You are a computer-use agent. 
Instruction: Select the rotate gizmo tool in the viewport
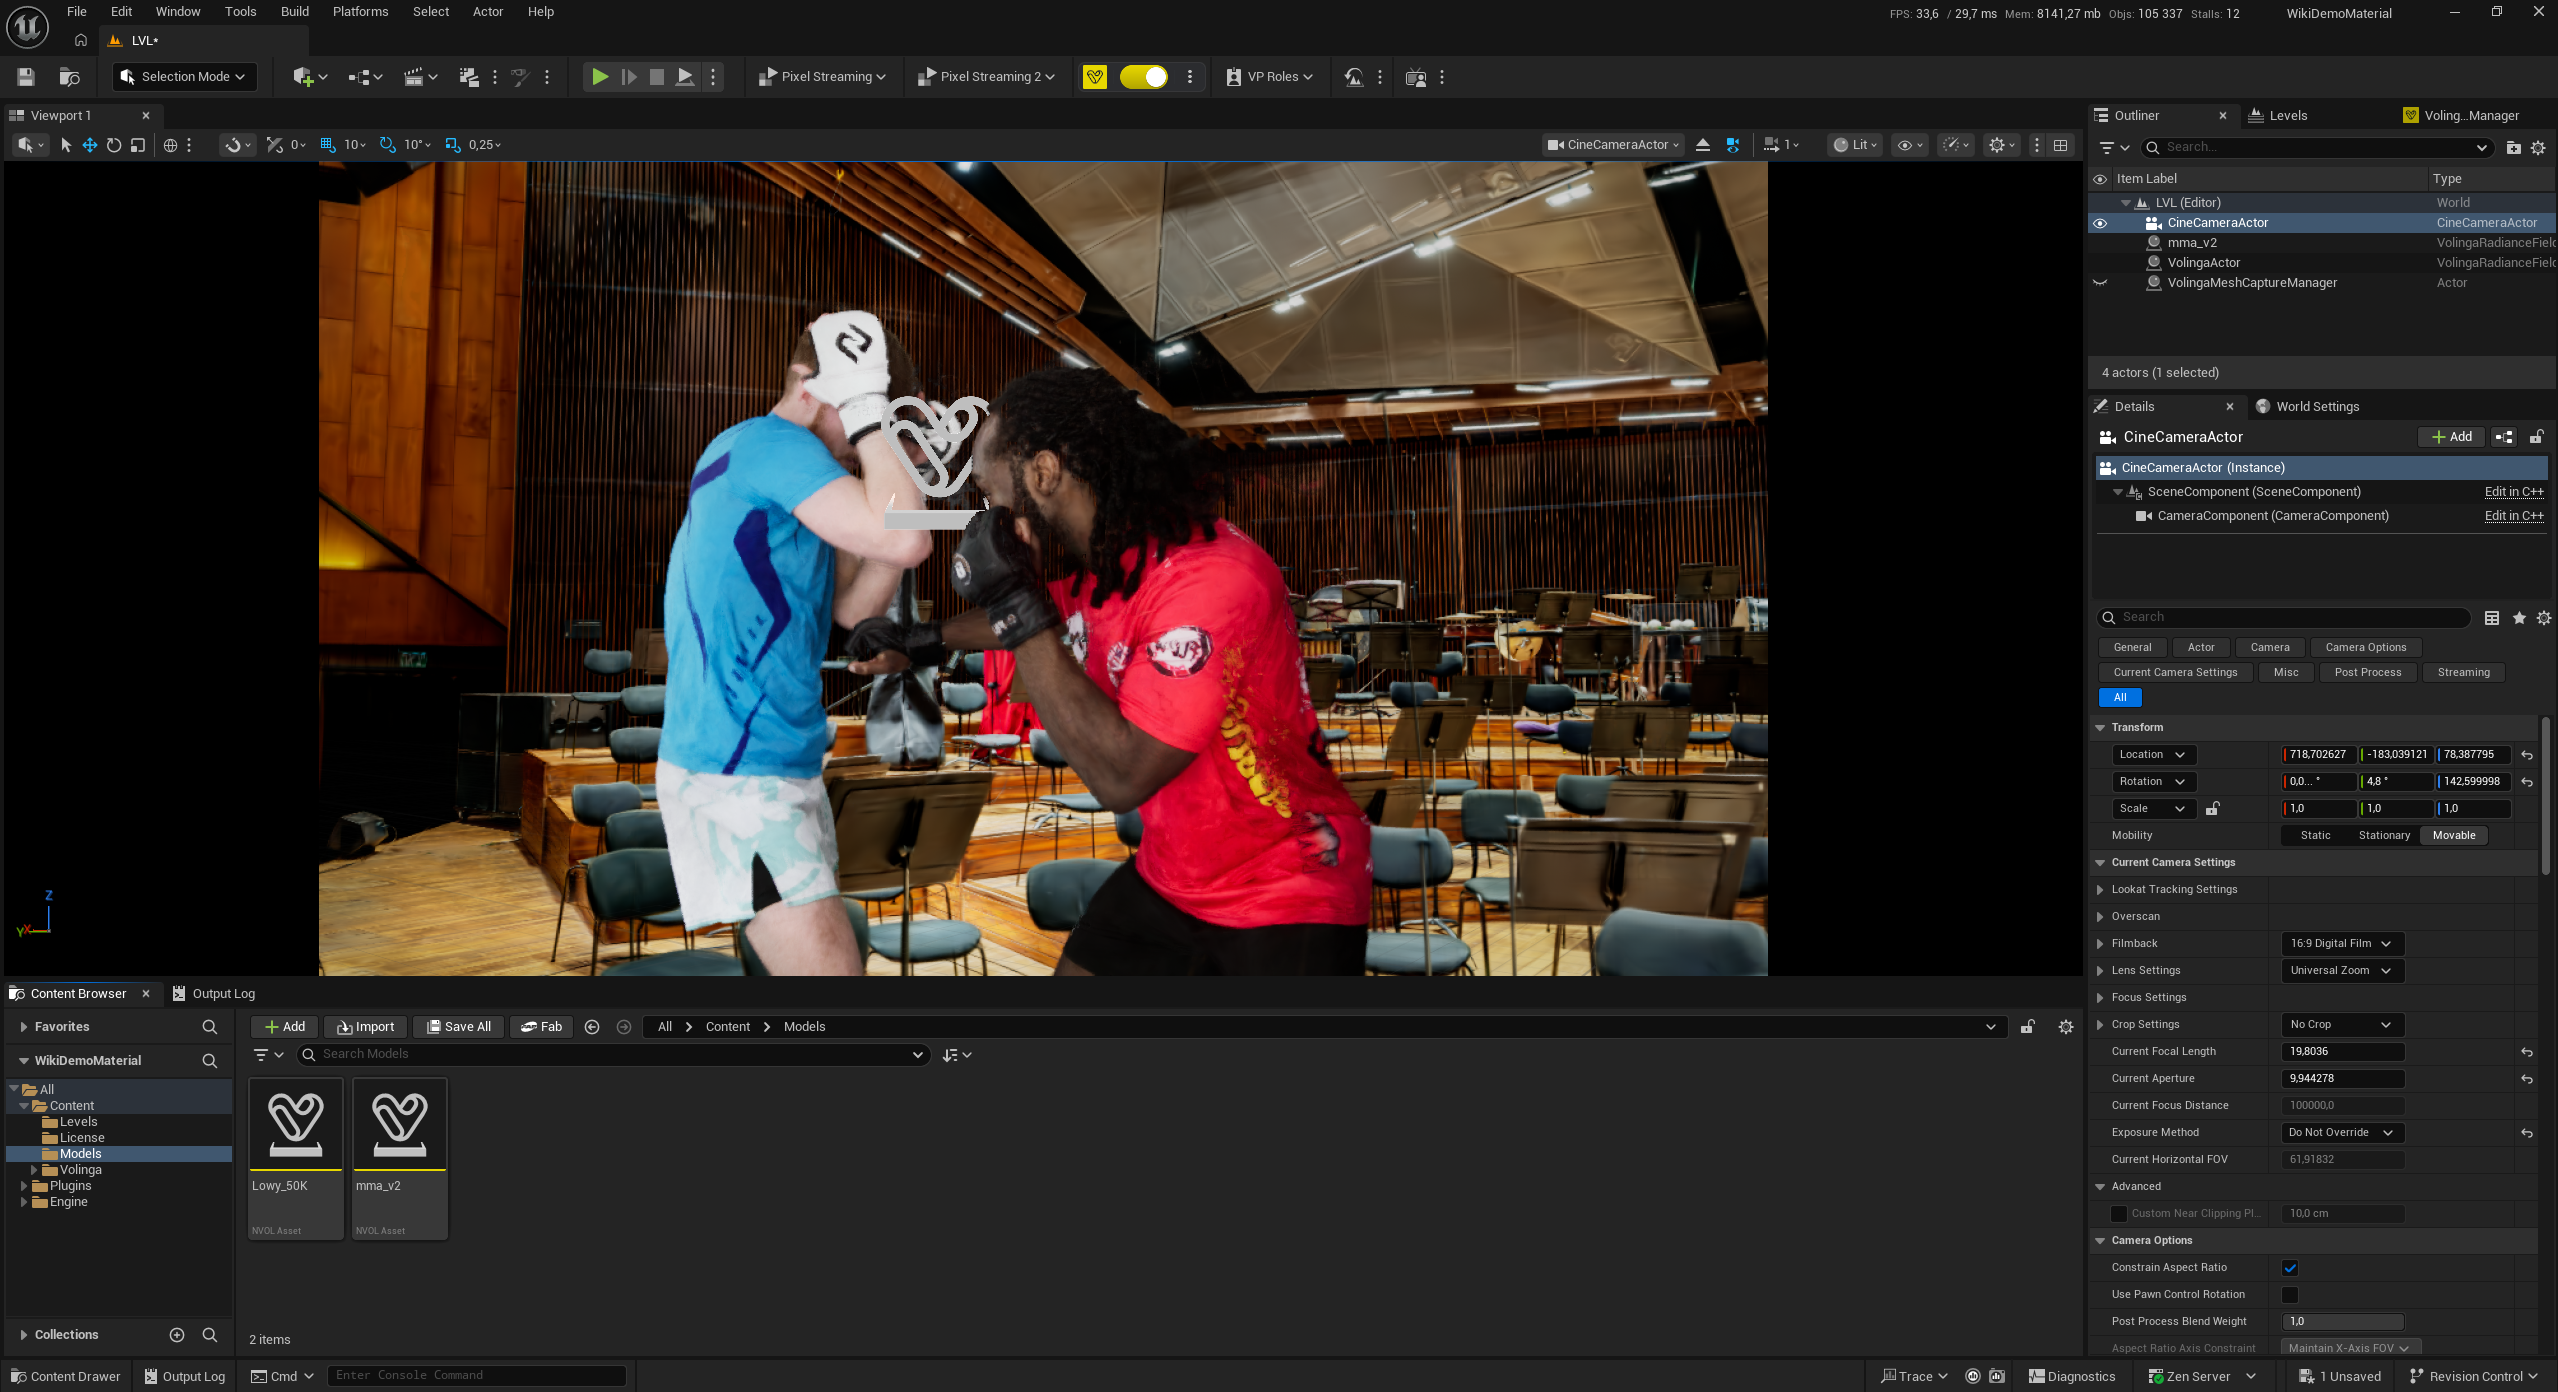tap(114, 145)
